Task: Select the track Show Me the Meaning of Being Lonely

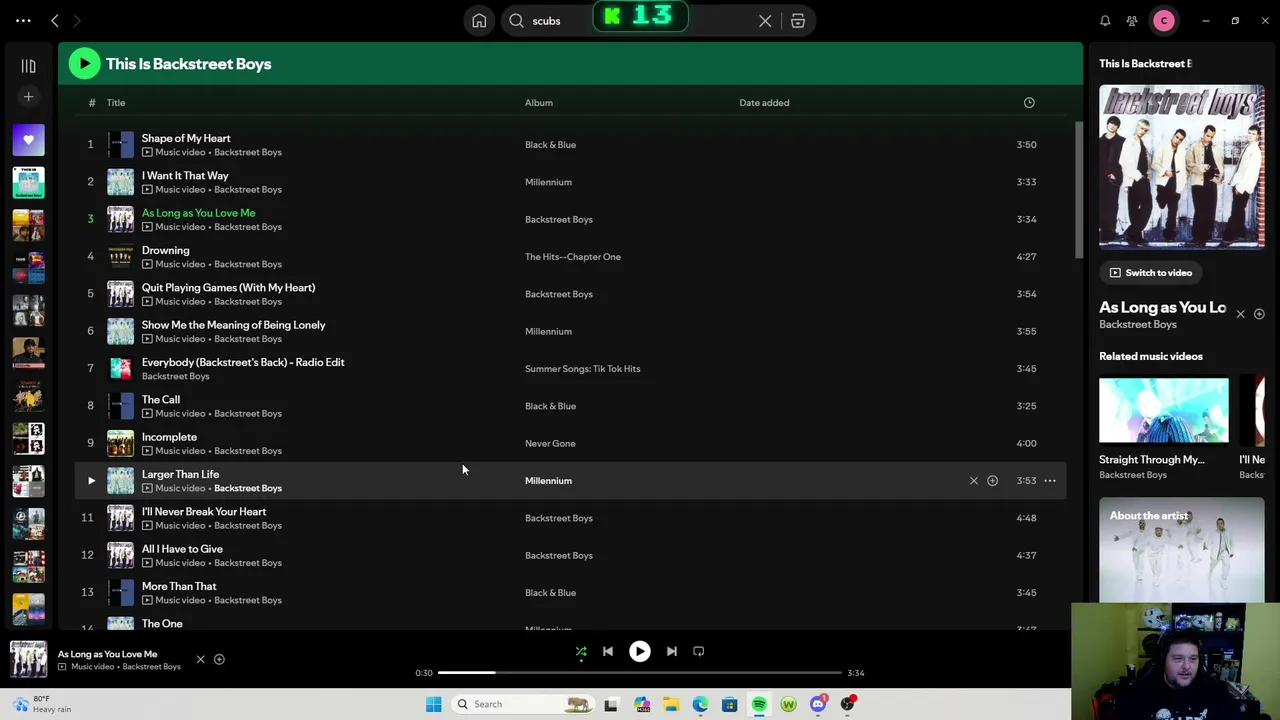Action: pyautogui.click(x=233, y=325)
